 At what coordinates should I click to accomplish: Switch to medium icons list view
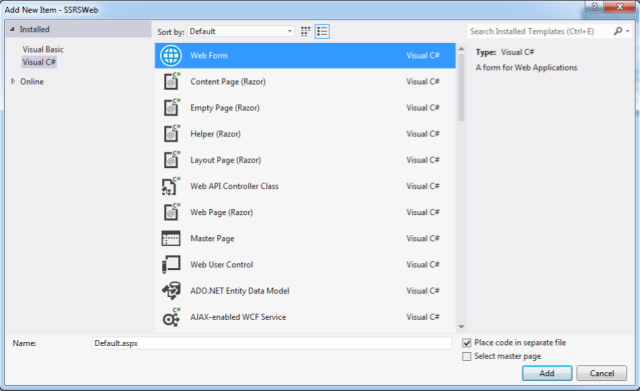click(x=322, y=31)
